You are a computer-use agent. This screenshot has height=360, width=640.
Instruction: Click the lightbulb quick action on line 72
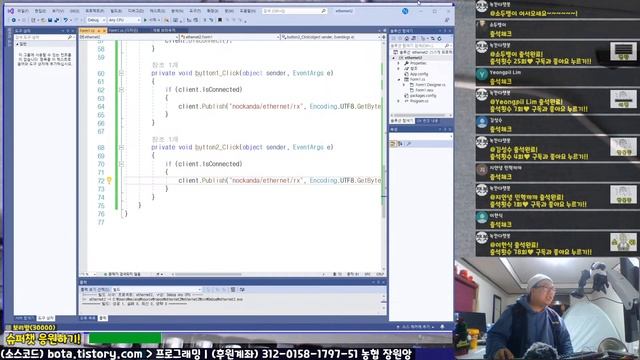pos(109,180)
